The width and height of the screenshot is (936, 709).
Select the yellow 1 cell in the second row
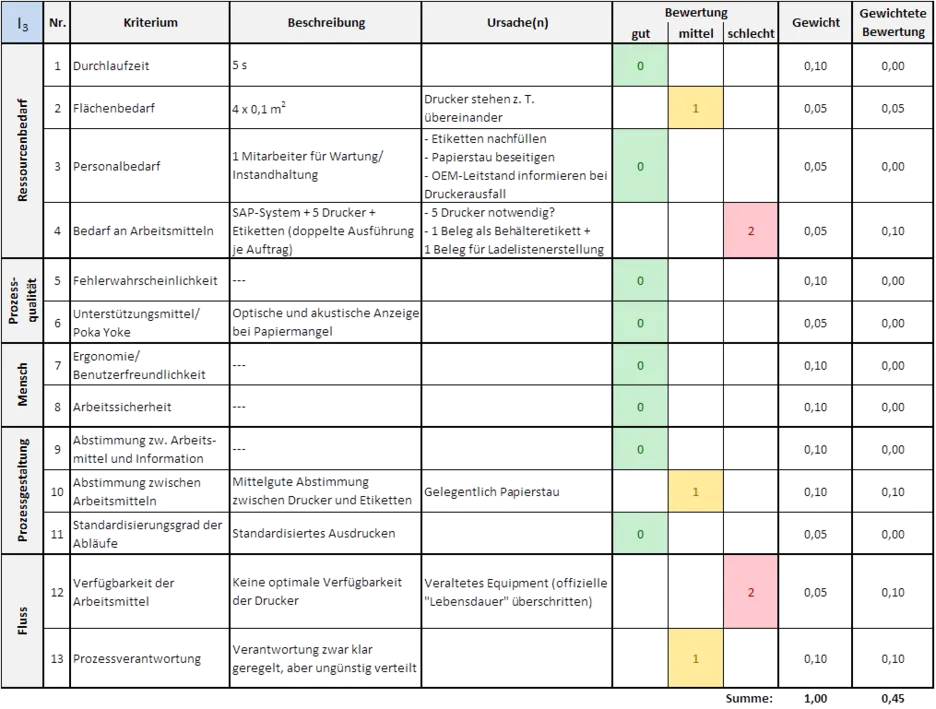[x=695, y=108]
